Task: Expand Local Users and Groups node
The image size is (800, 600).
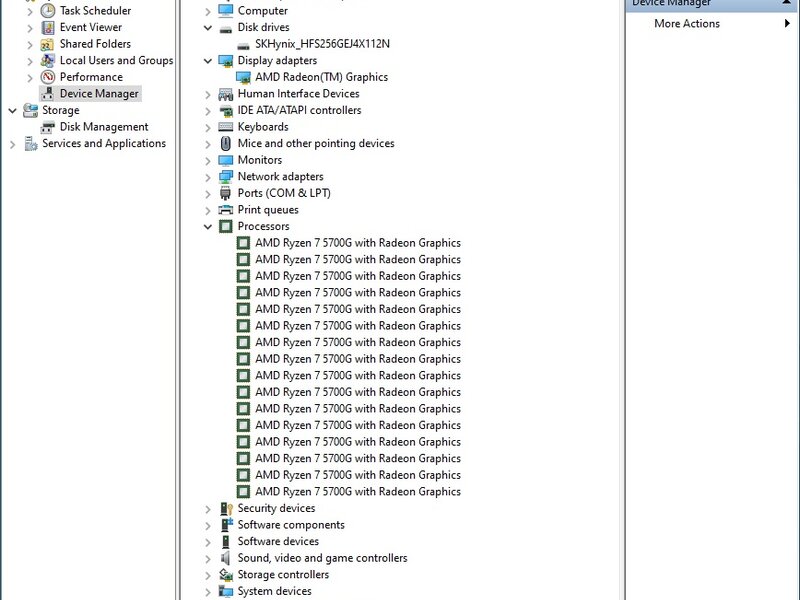Action: 30,61
